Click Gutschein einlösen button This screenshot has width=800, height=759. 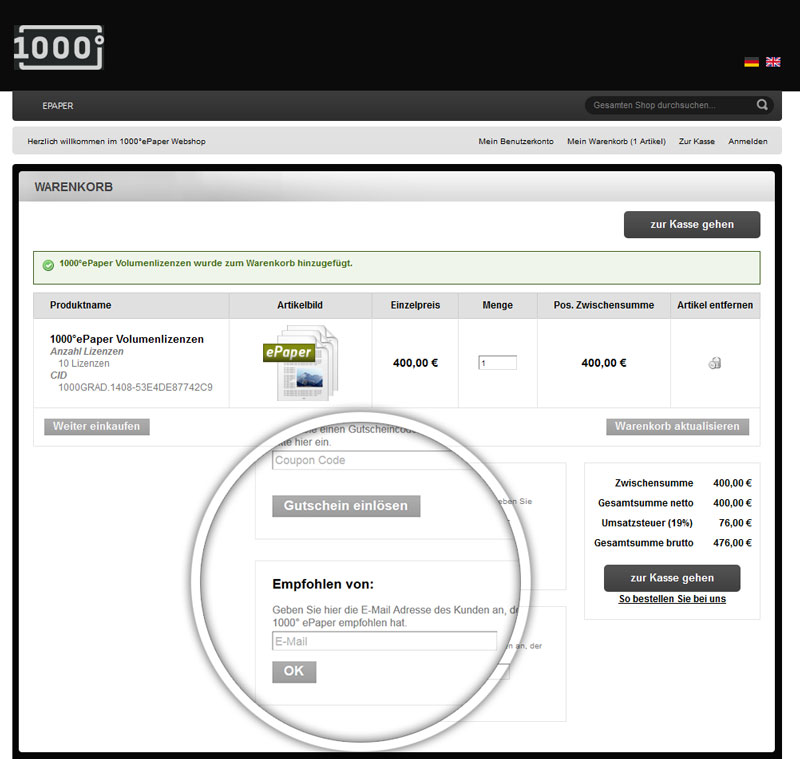click(346, 505)
